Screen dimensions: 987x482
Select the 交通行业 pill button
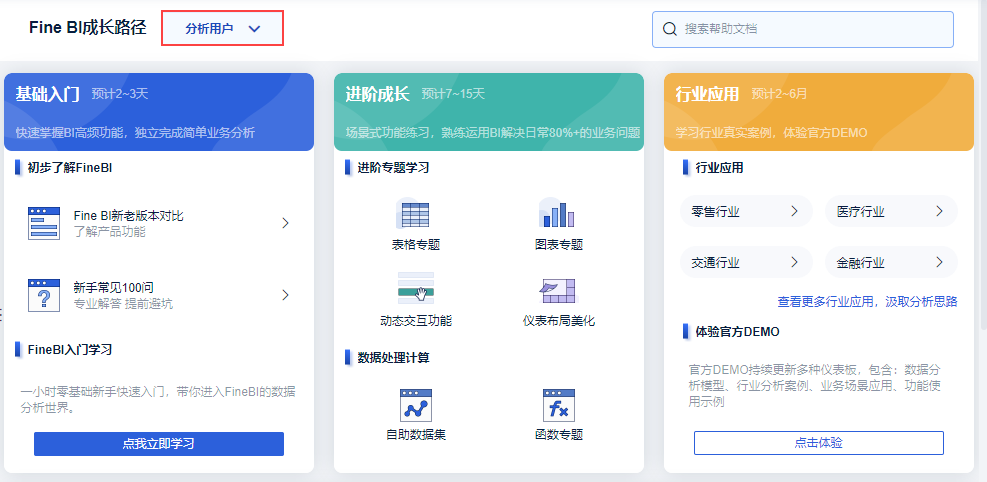(747, 262)
